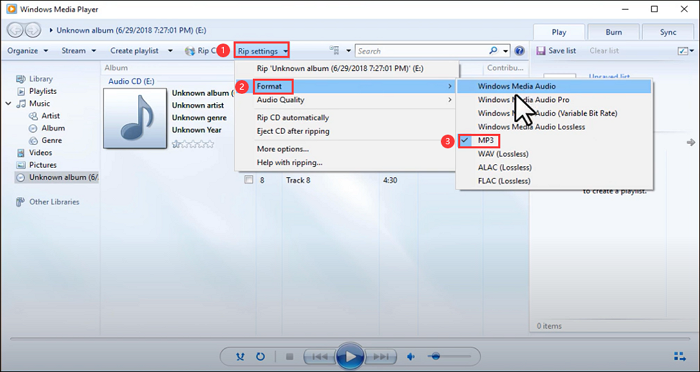Click the Clear list button
Image resolution: width=700 pixels, height=372 pixels.
[604, 51]
